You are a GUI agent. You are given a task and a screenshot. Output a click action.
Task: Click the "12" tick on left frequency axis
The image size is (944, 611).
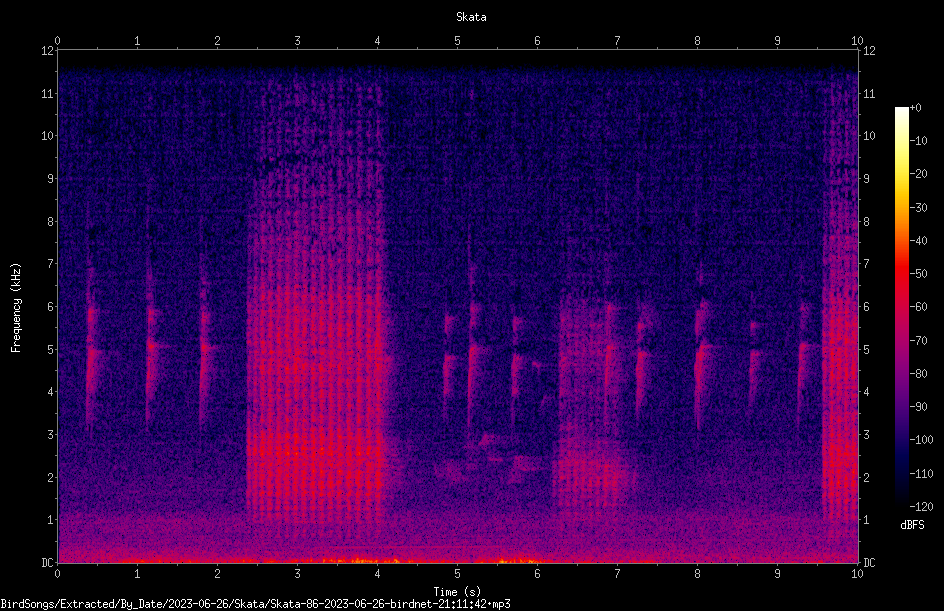[x=47, y=51]
